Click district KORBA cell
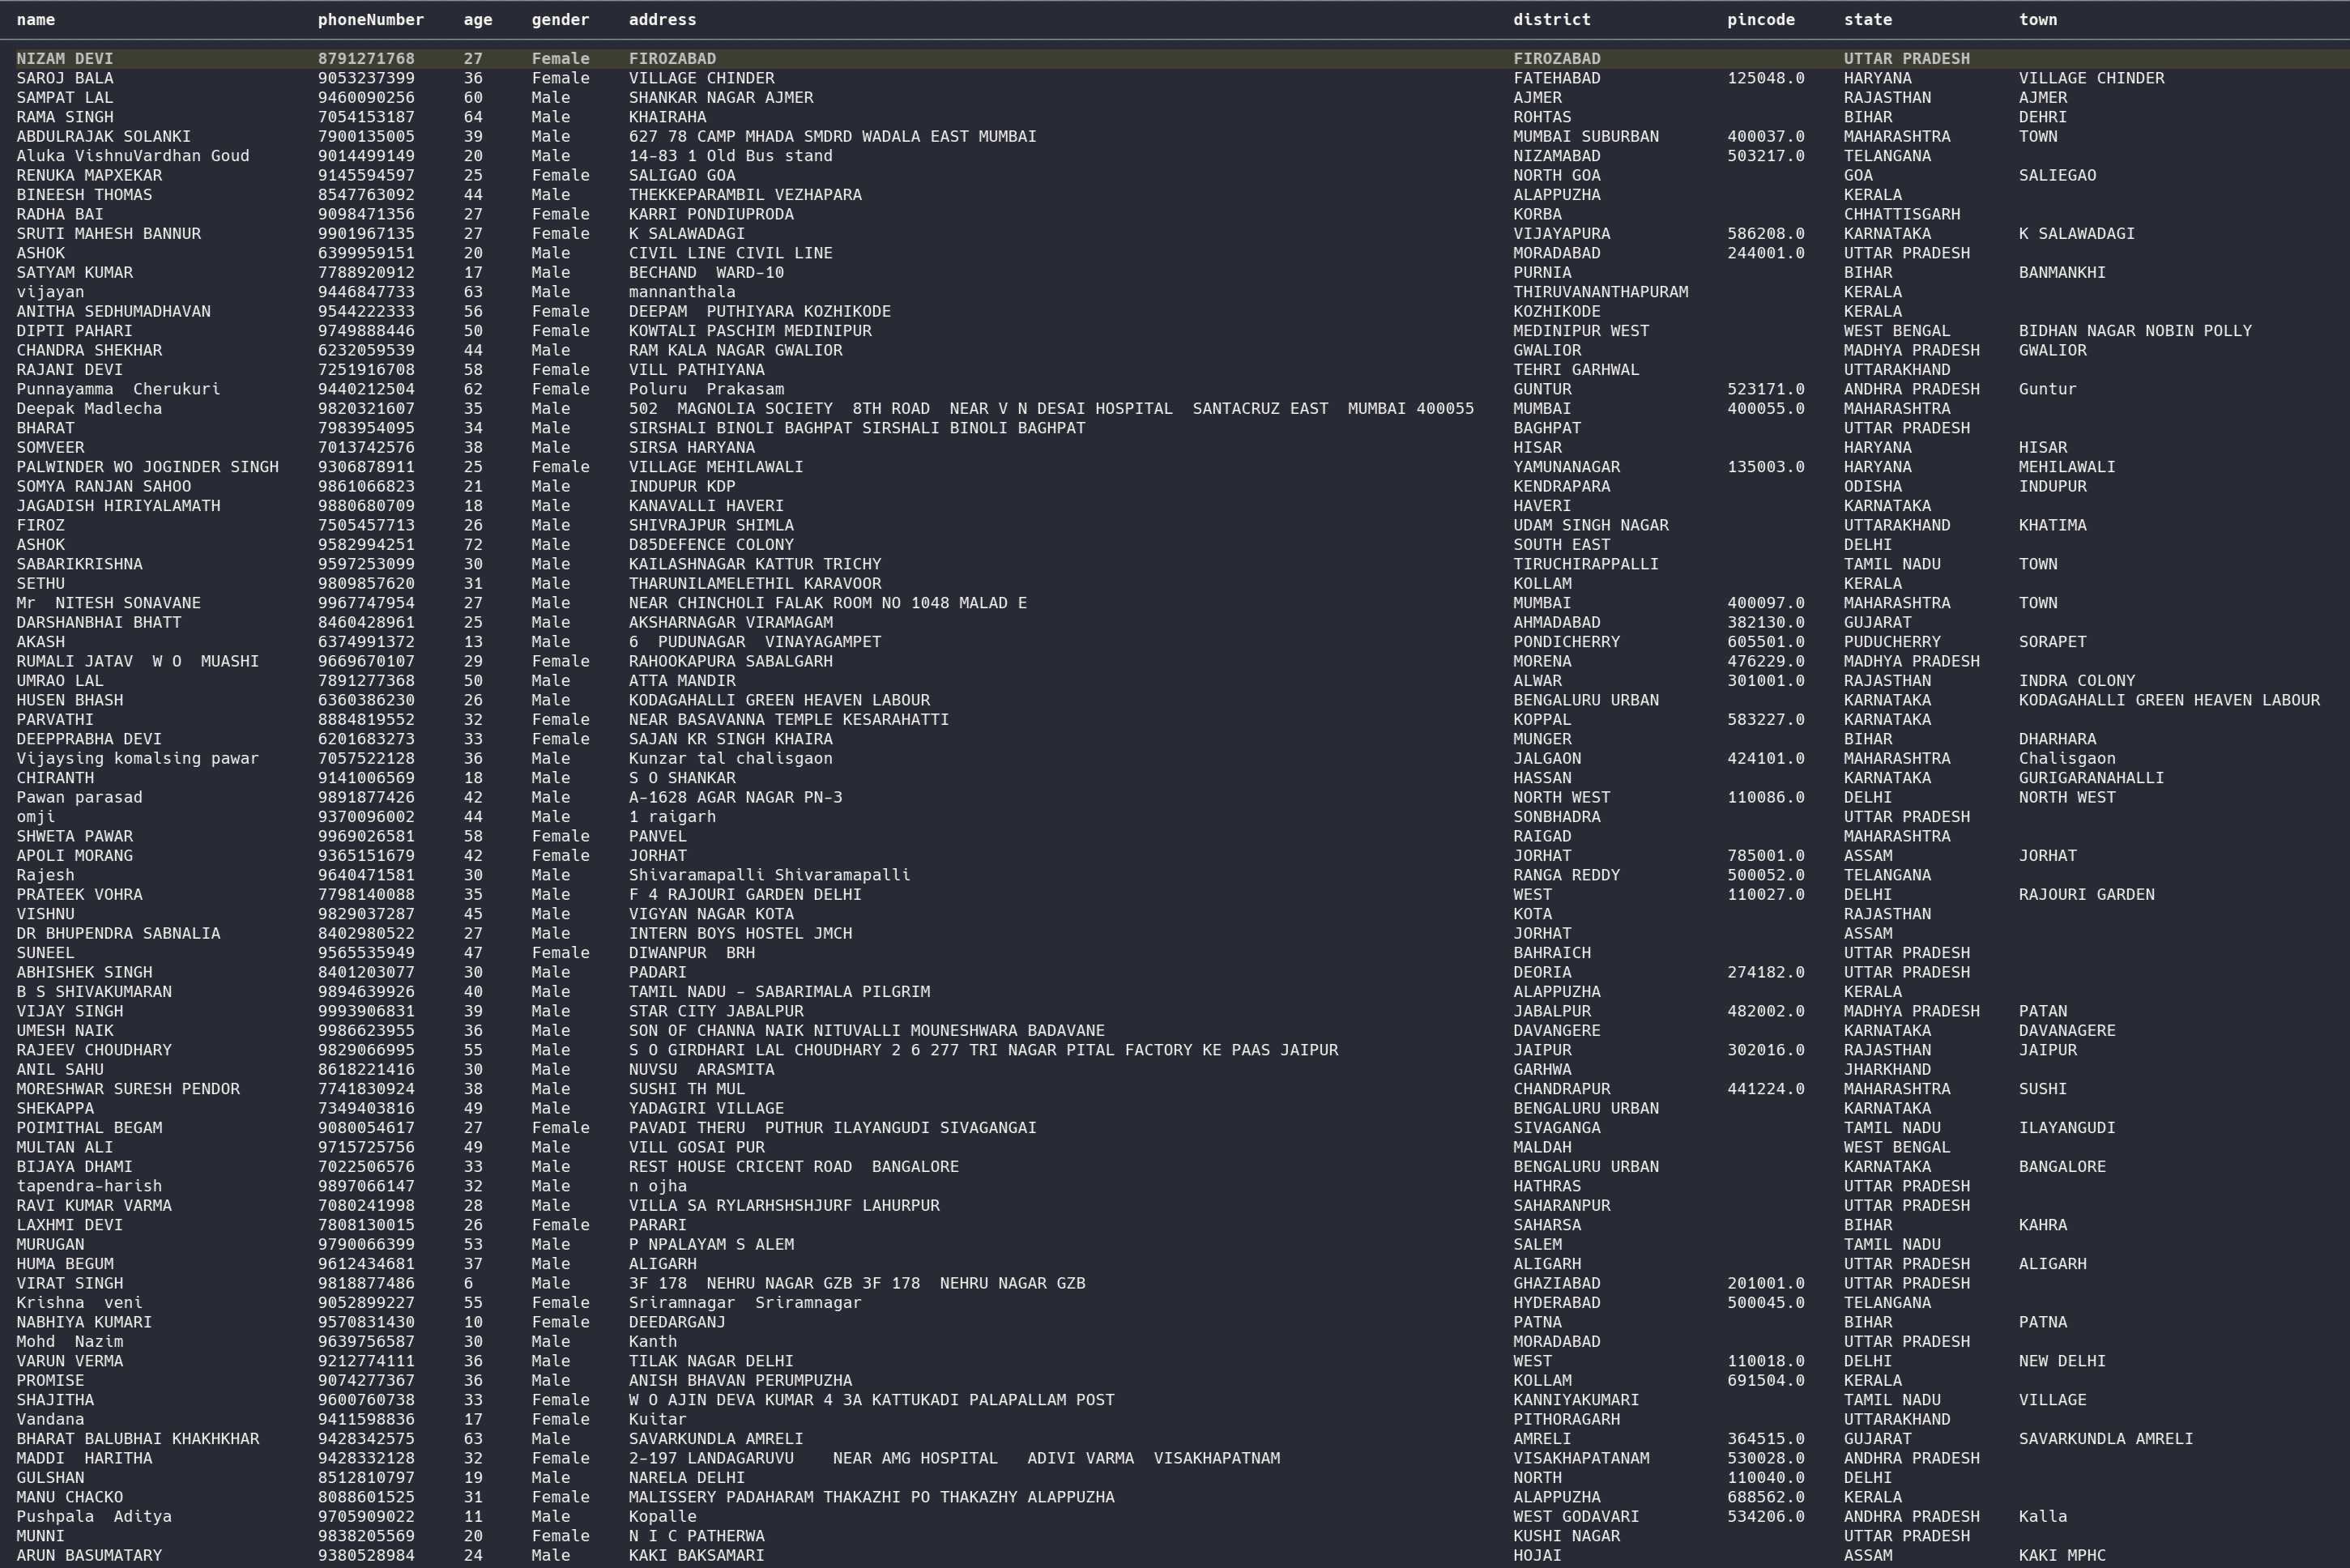The width and height of the screenshot is (2350, 1568). tap(1537, 214)
